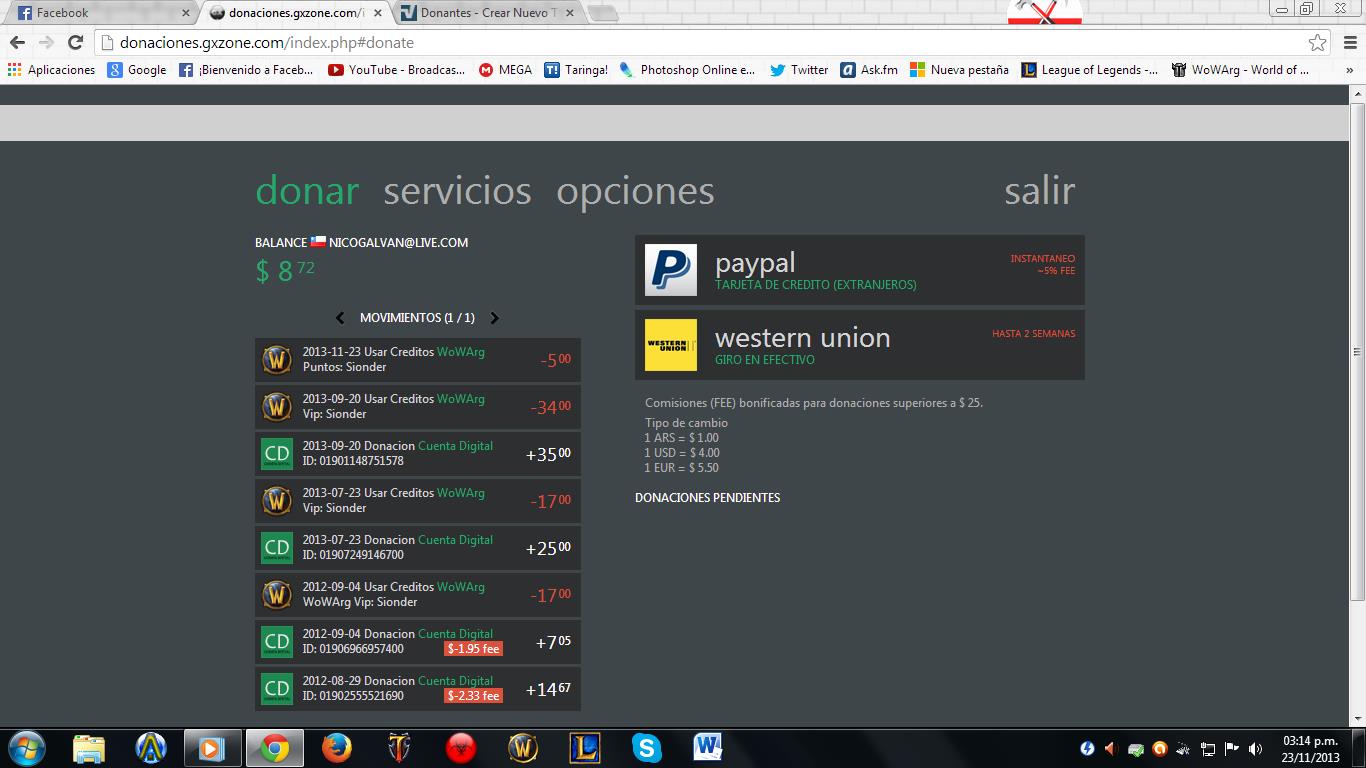The height and width of the screenshot is (768, 1366).
Task: Click the PayPal logo icon
Action: 670,270
